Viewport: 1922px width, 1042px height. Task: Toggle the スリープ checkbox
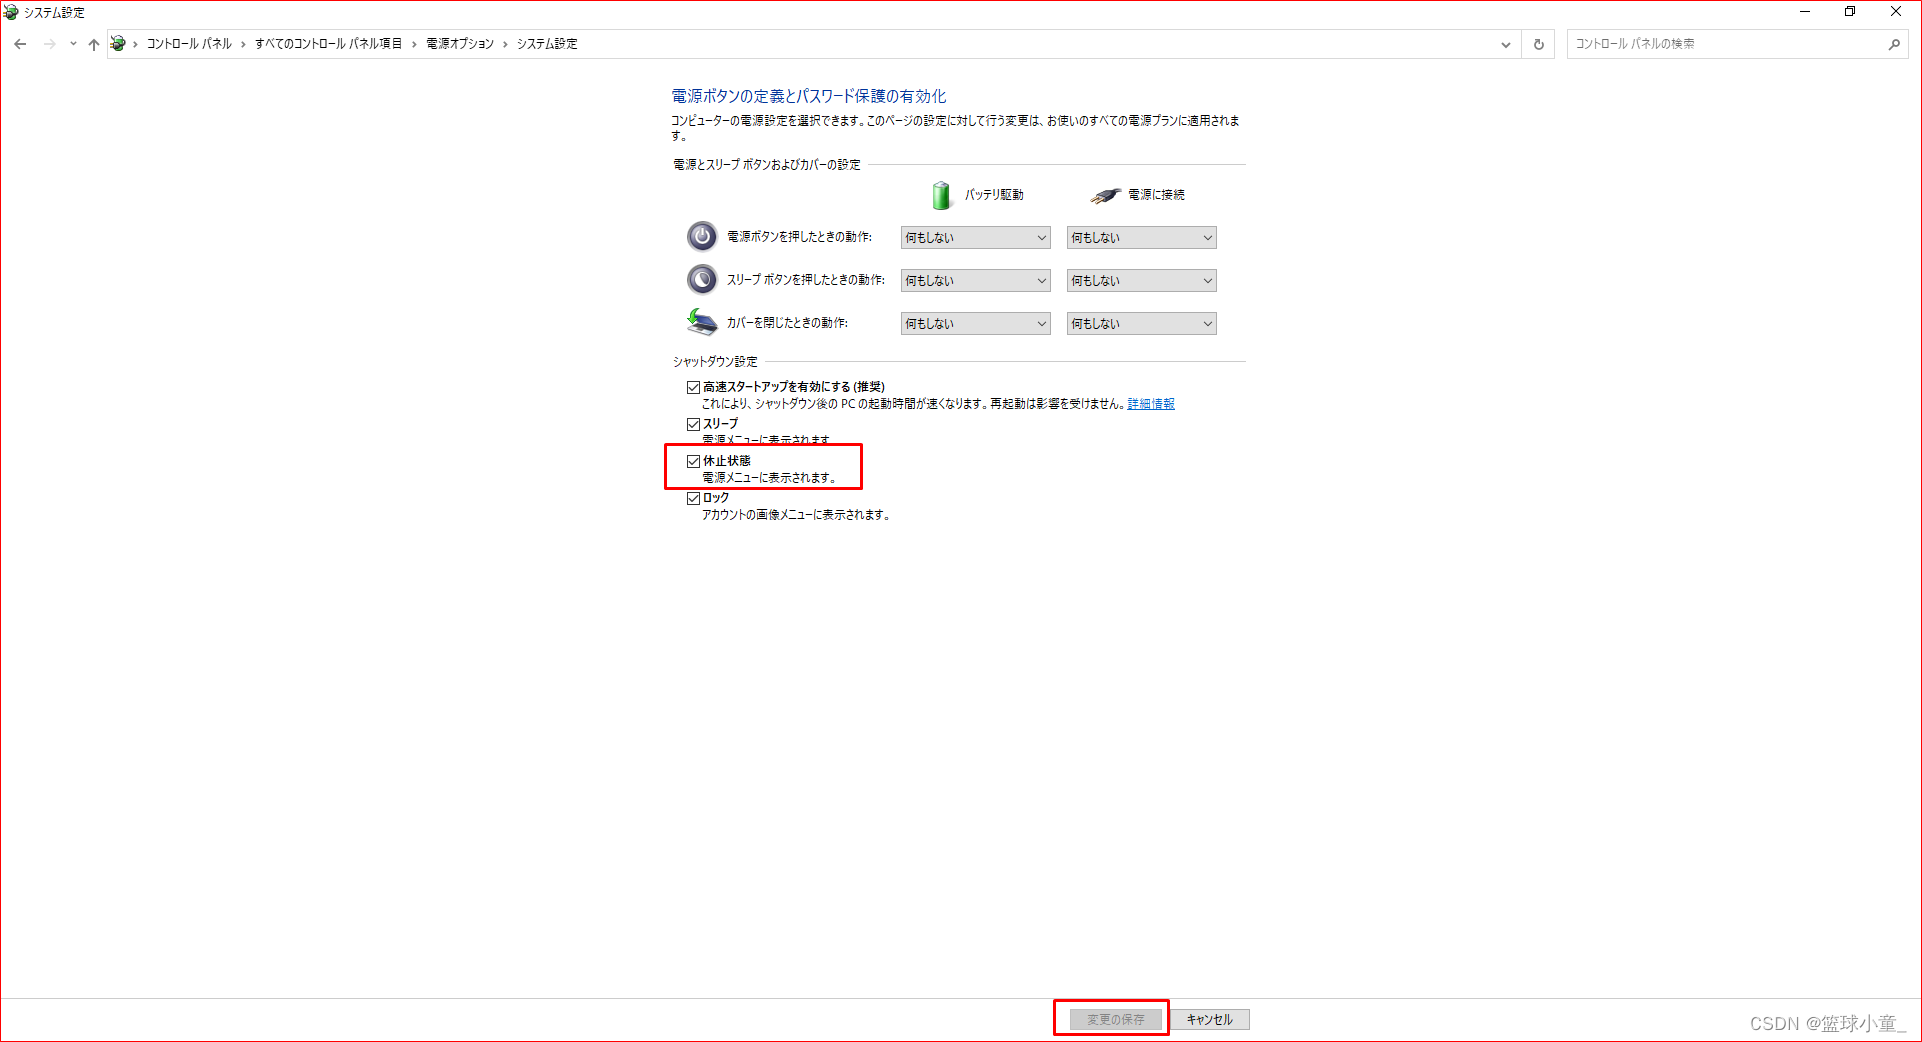pos(693,424)
